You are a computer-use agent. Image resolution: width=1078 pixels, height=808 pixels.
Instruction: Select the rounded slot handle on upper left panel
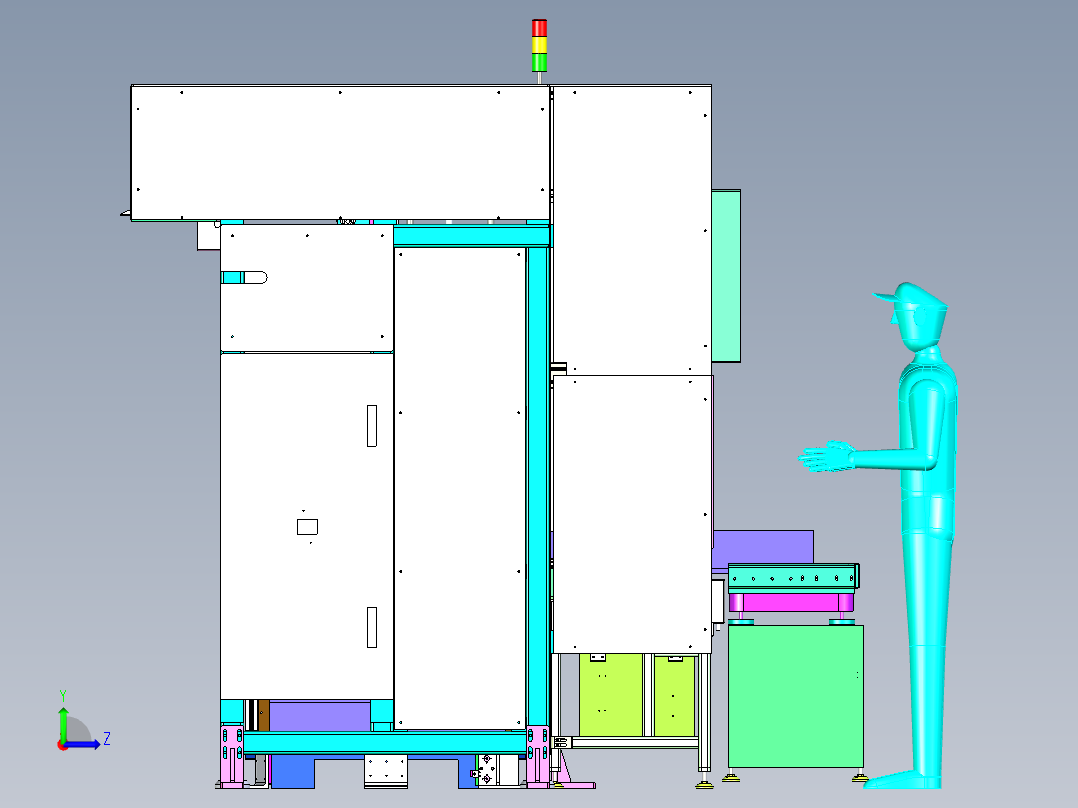[x=244, y=278]
